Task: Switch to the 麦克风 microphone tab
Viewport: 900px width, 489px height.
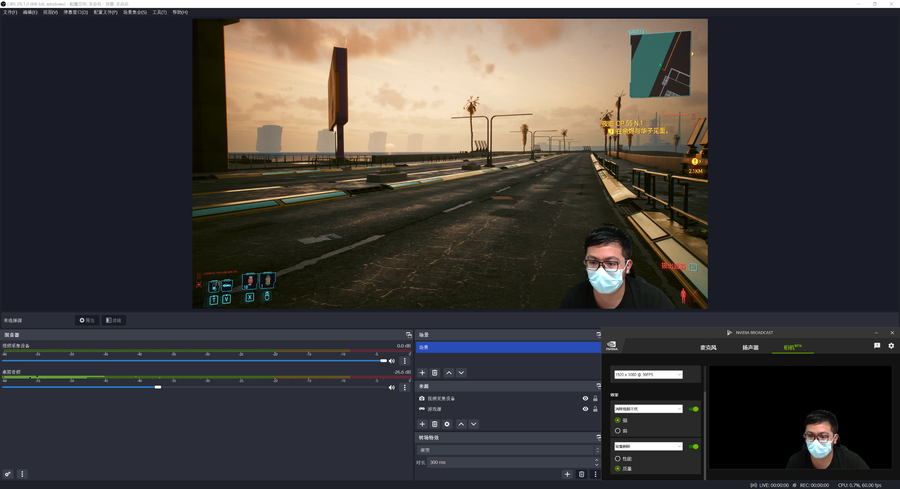Action: pyautogui.click(x=707, y=347)
